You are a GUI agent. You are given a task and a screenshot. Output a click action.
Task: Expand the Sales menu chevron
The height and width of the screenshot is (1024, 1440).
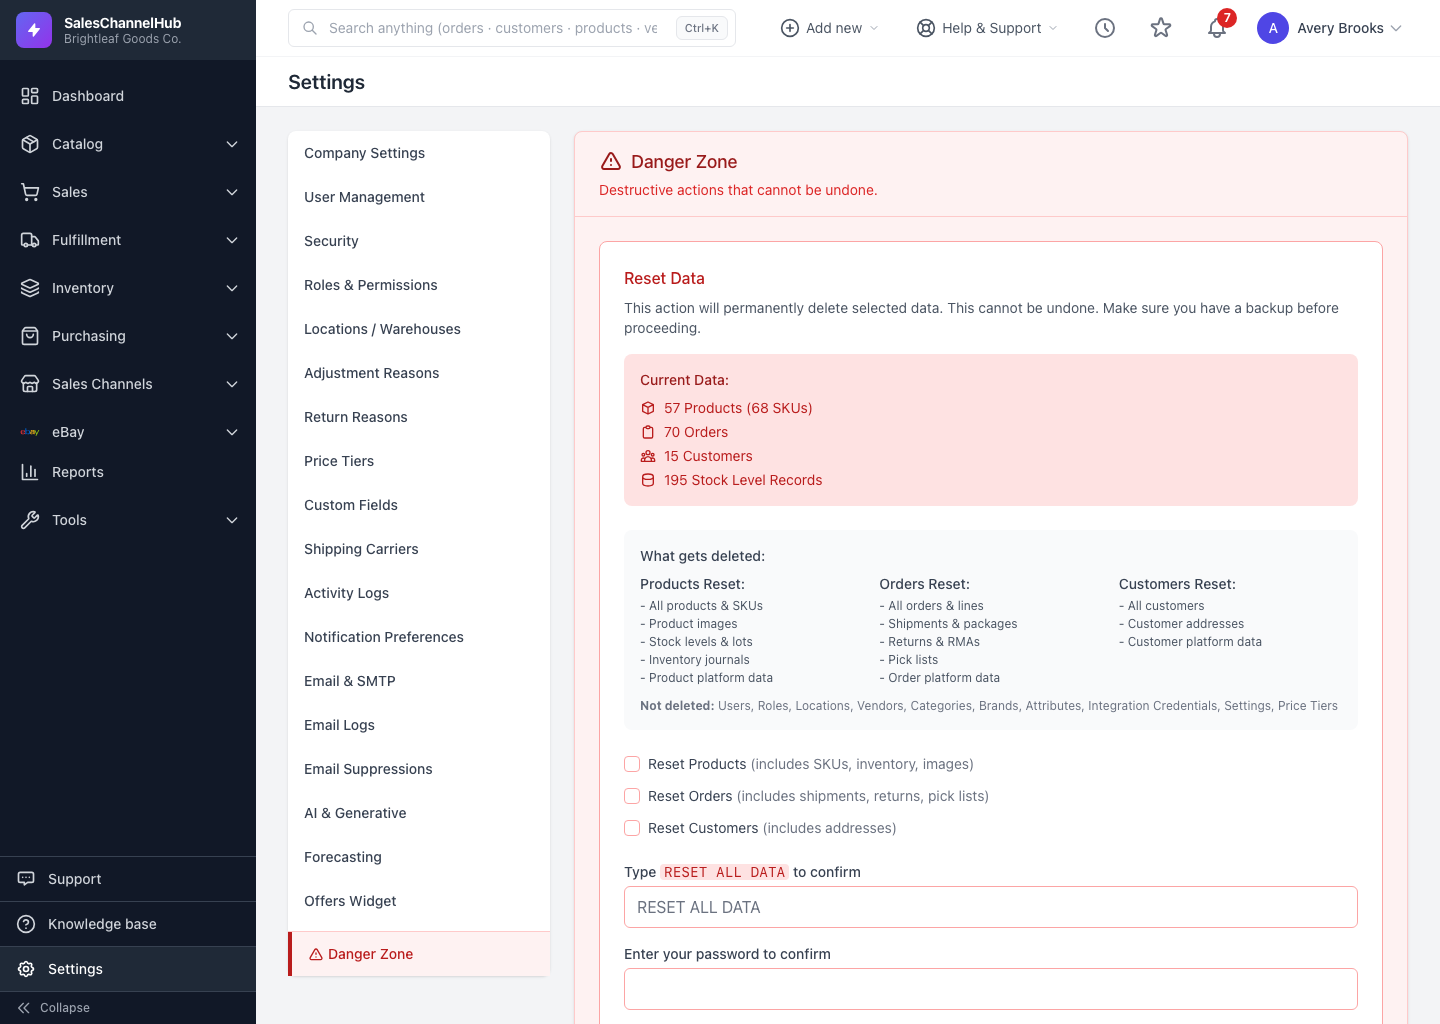(232, 192)
